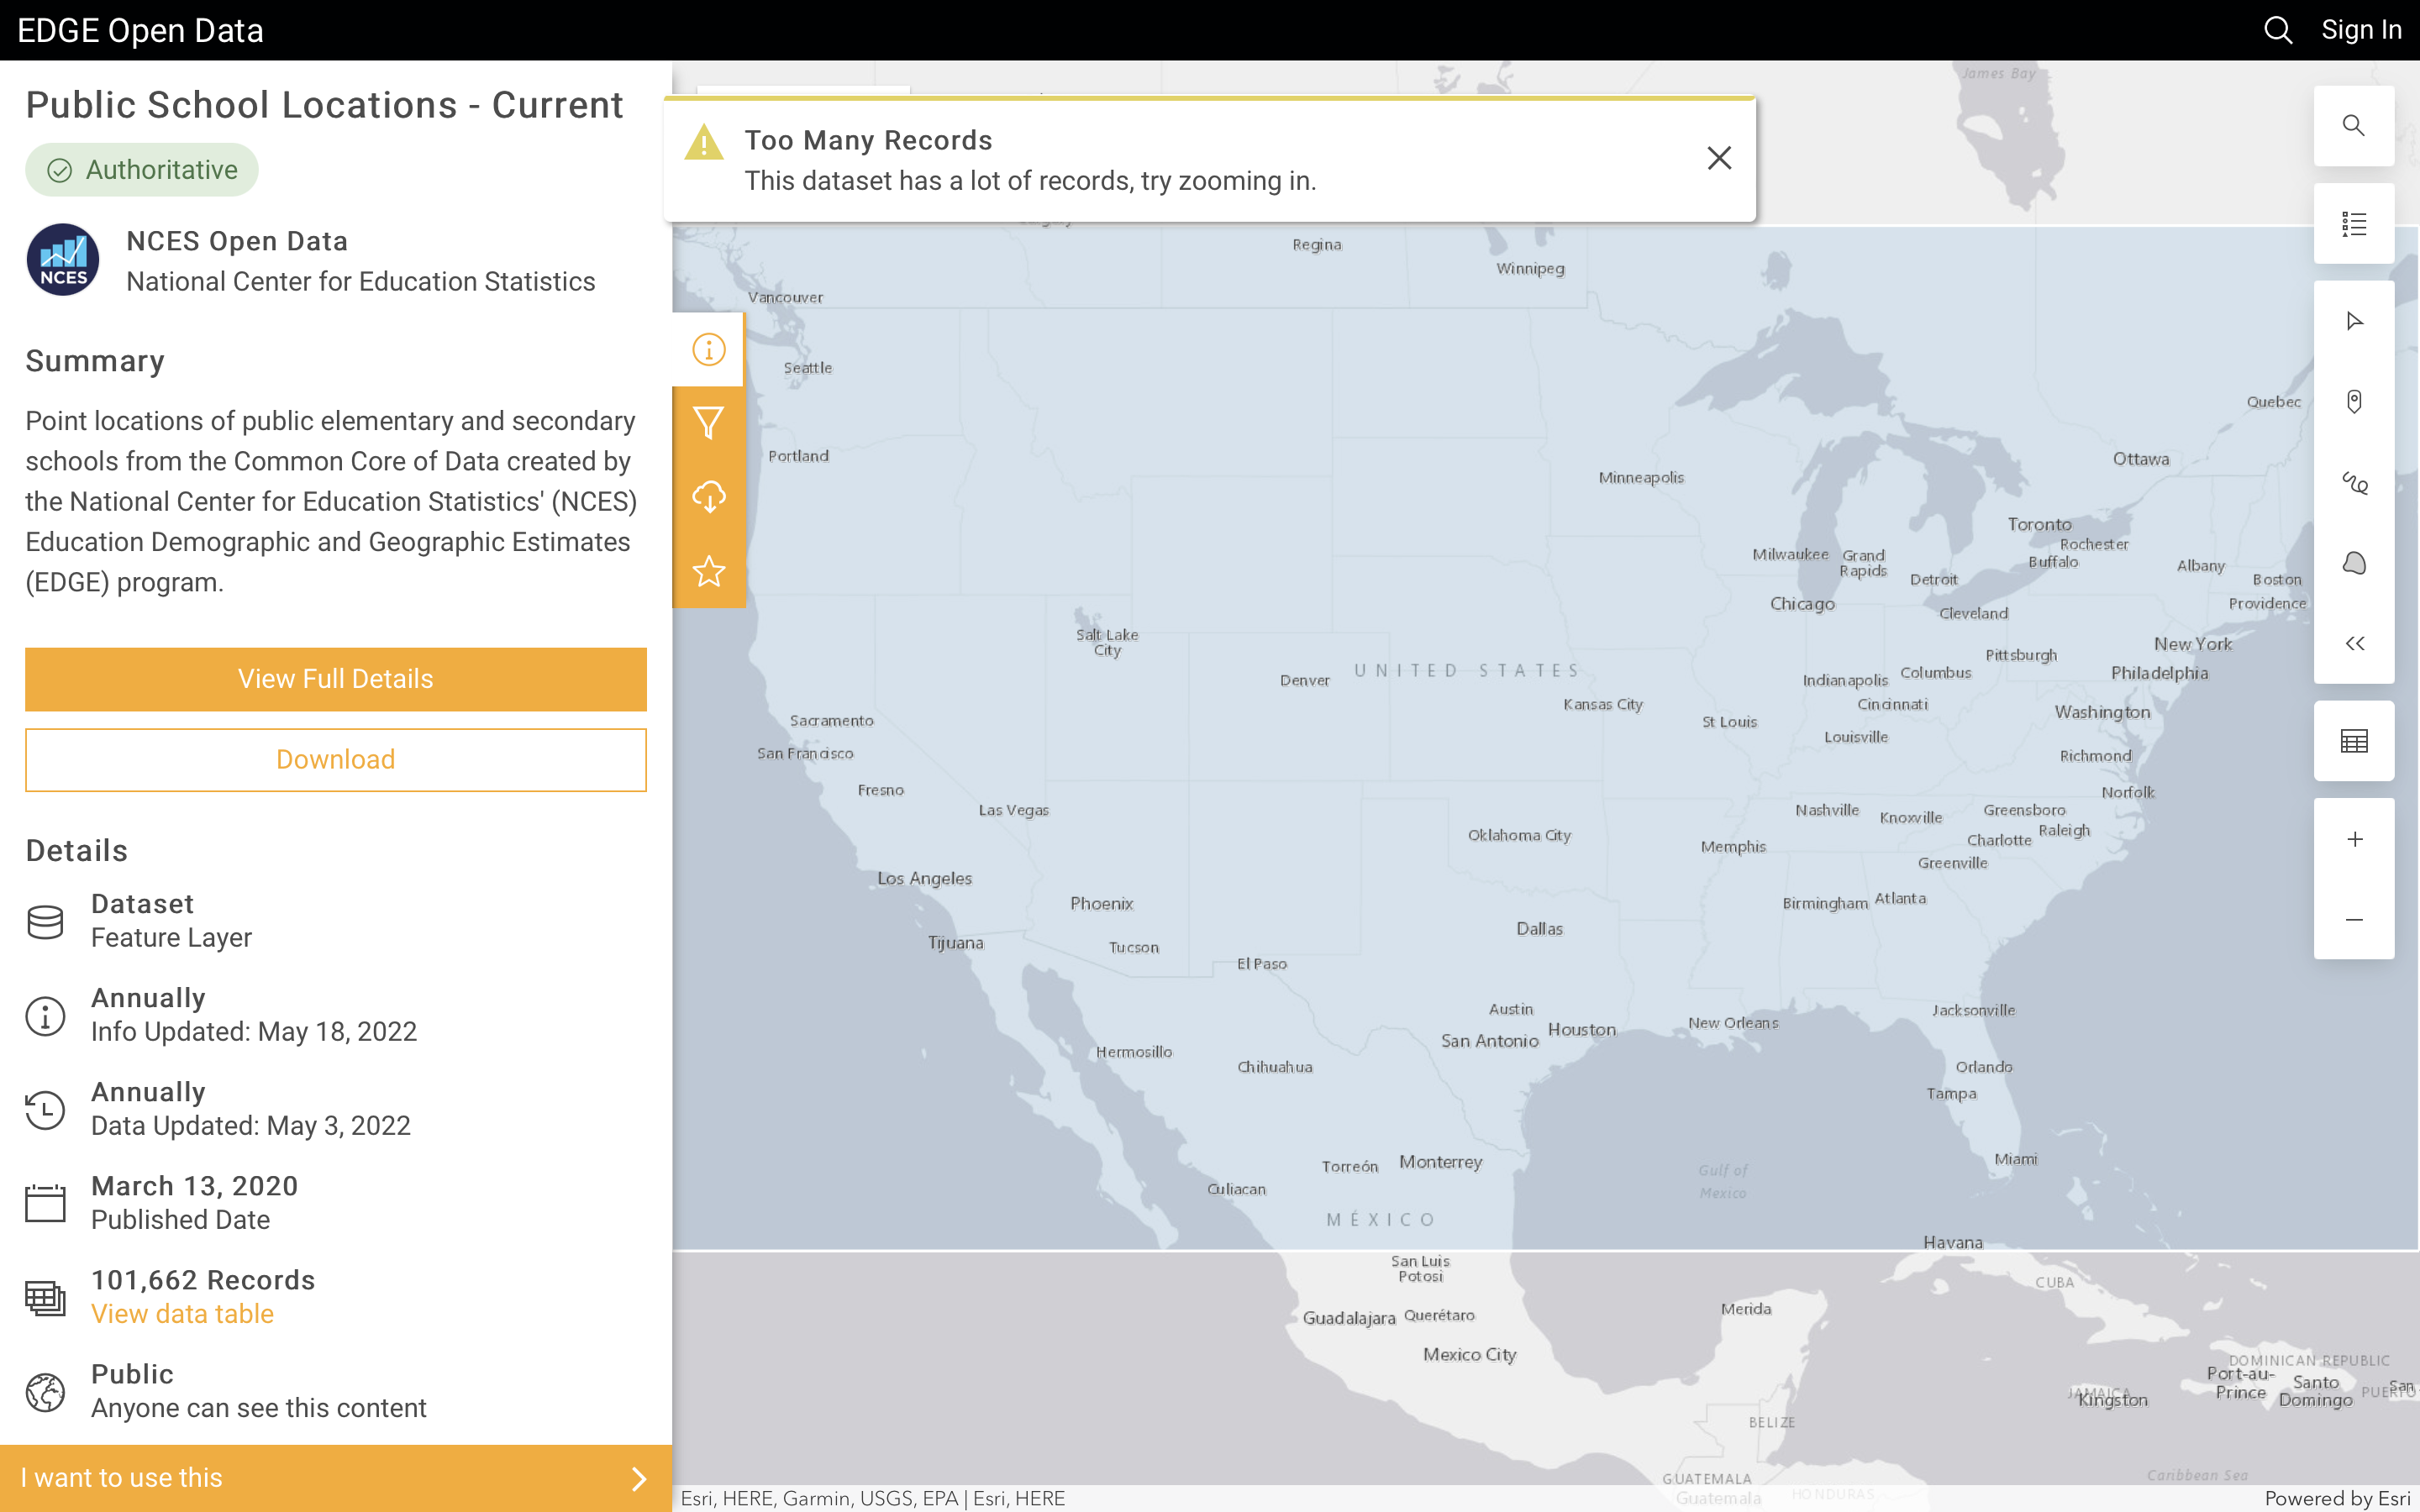Click the 'Data Updated: May 3, 2022' text
2420x1512 pixels.
(251, 1126)
